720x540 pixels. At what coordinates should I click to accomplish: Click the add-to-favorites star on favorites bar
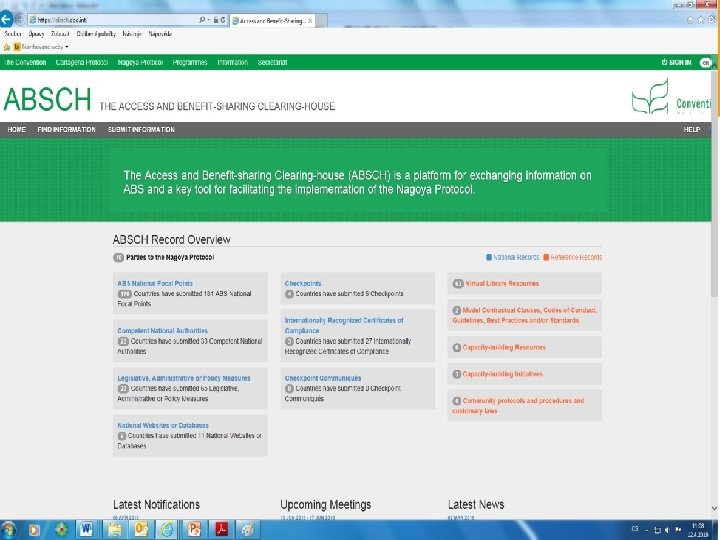[x=6, y=47]
